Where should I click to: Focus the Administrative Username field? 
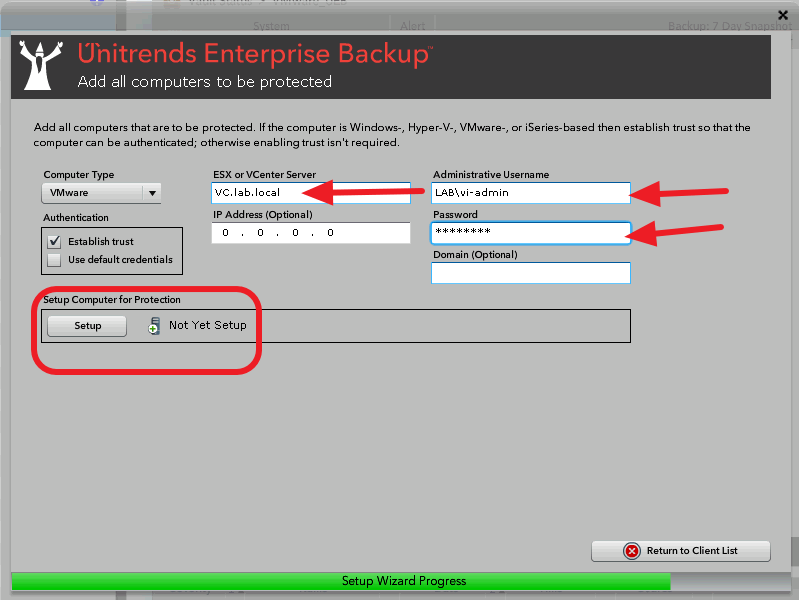(531, 193)
